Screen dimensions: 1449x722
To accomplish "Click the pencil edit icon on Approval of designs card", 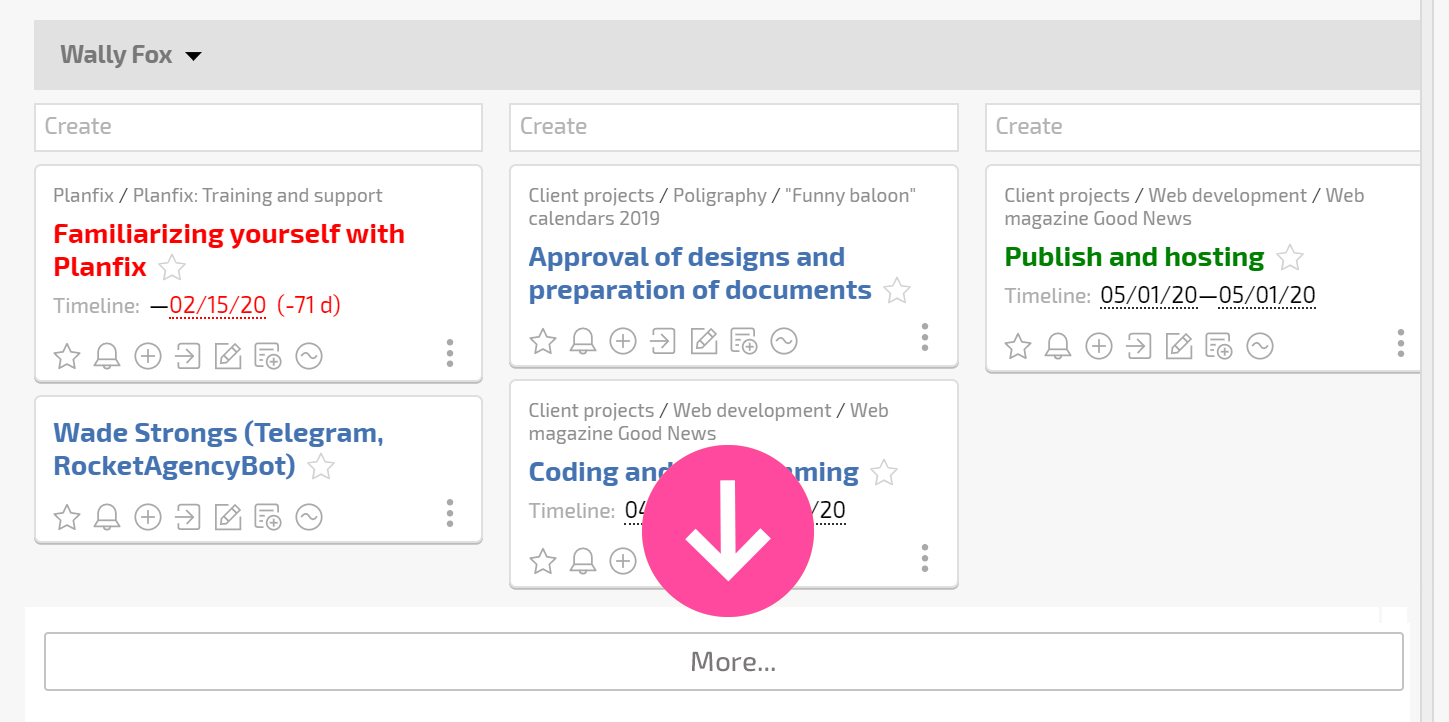I will (x=704, y=341).
